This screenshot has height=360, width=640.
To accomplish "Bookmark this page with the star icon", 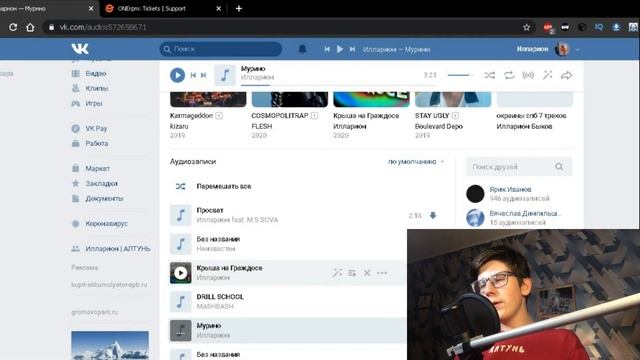I will [x=527, y=27].
